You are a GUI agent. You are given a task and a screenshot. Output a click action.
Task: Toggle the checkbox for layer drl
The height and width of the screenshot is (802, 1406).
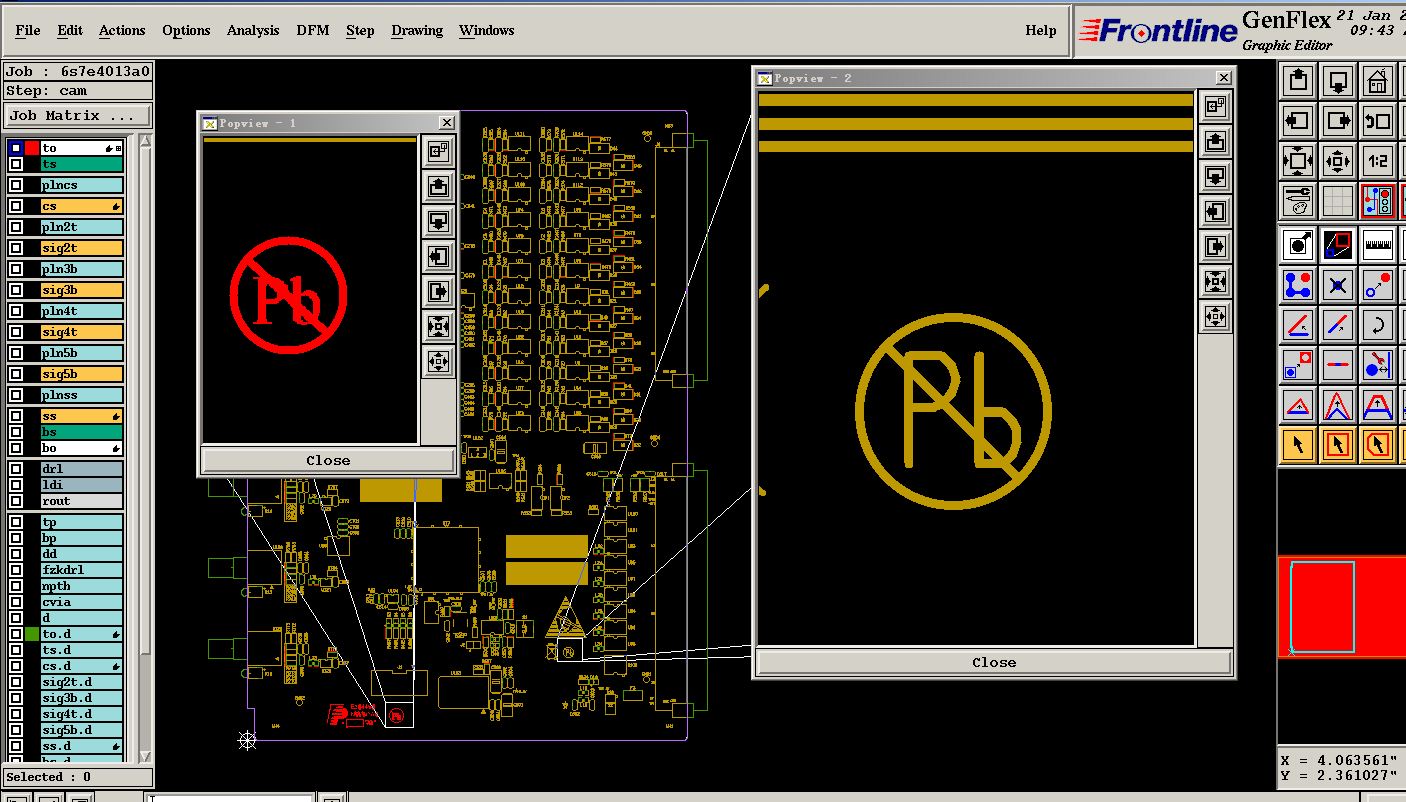[16, 469]
